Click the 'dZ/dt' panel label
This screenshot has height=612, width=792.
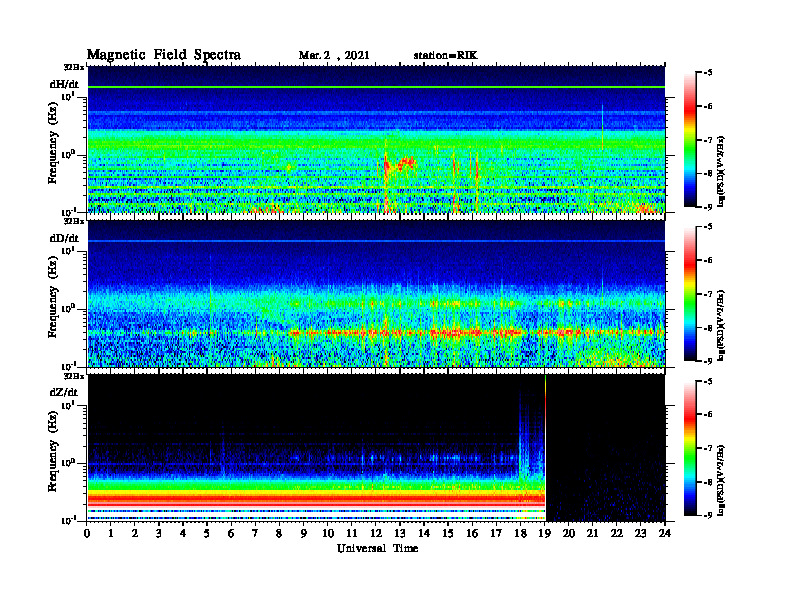tap(64, 392)
